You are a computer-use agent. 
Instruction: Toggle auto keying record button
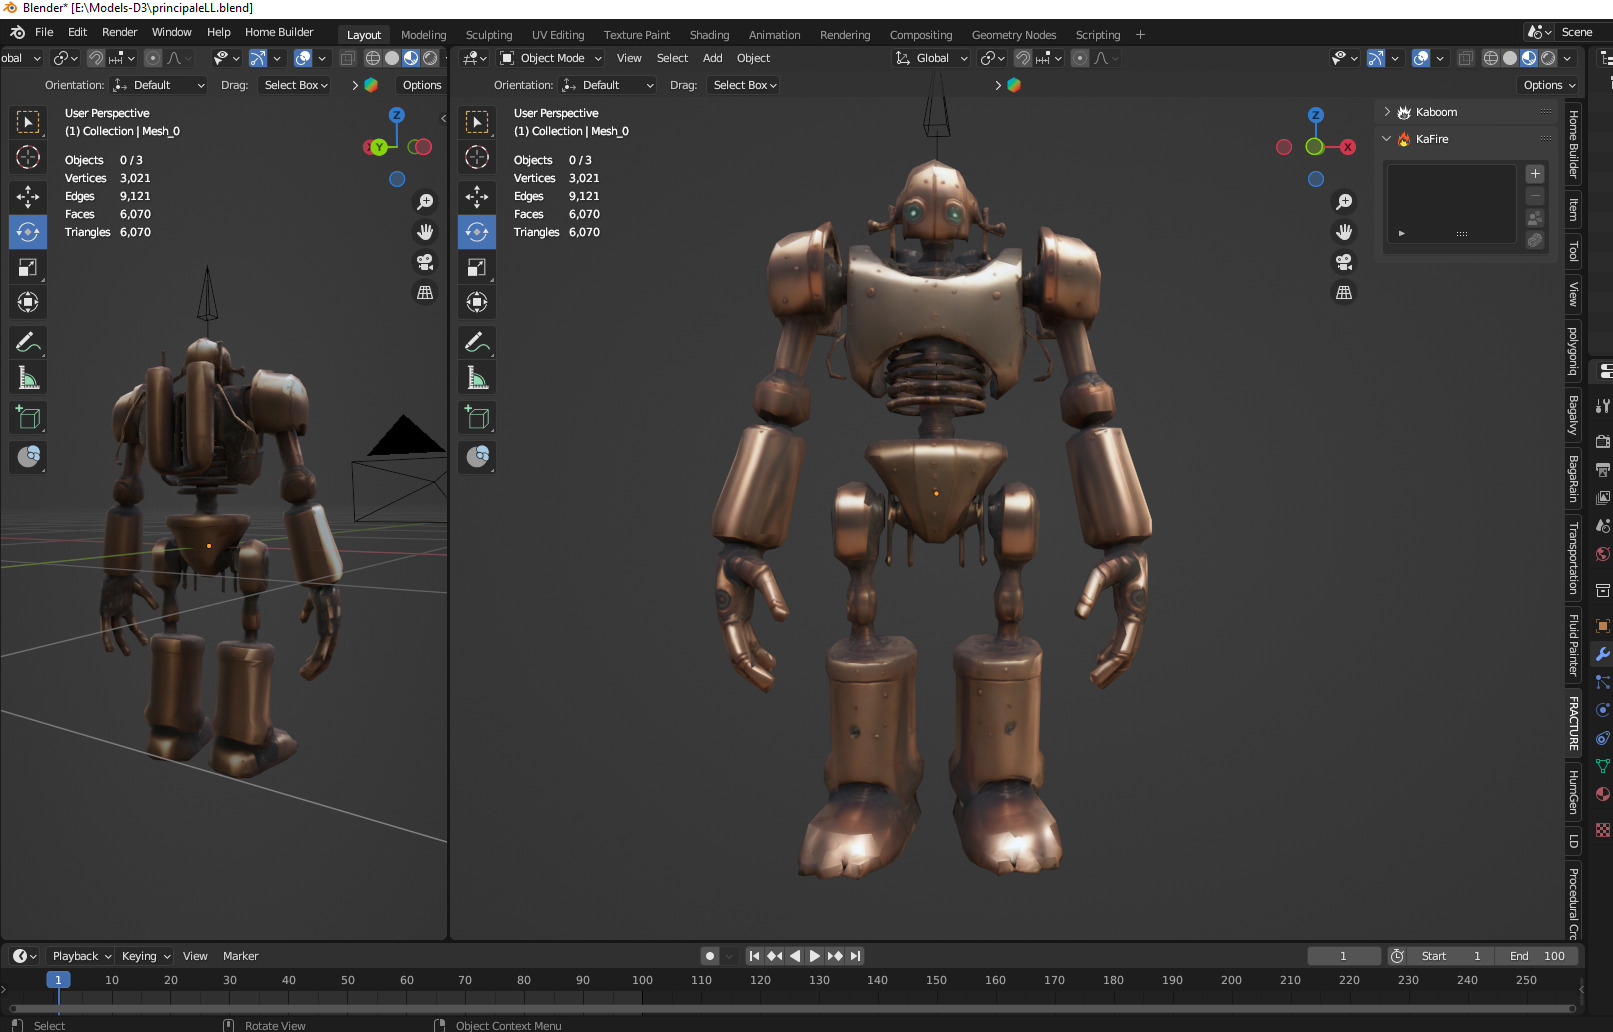[x=710, y=956]
